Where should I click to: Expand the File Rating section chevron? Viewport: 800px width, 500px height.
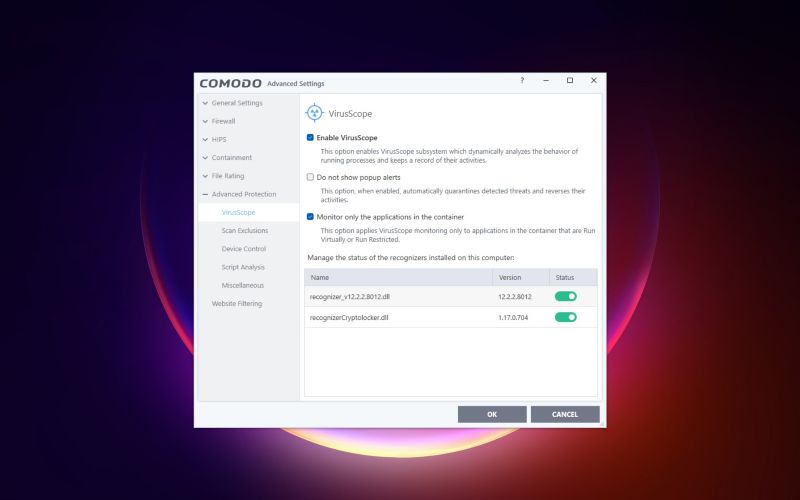point(205,176)
